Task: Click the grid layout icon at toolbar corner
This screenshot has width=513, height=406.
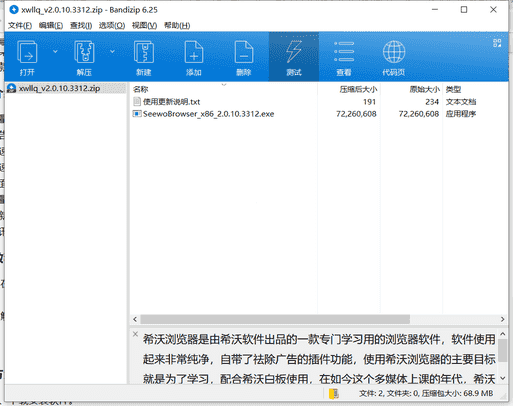Action: (497, 43)
